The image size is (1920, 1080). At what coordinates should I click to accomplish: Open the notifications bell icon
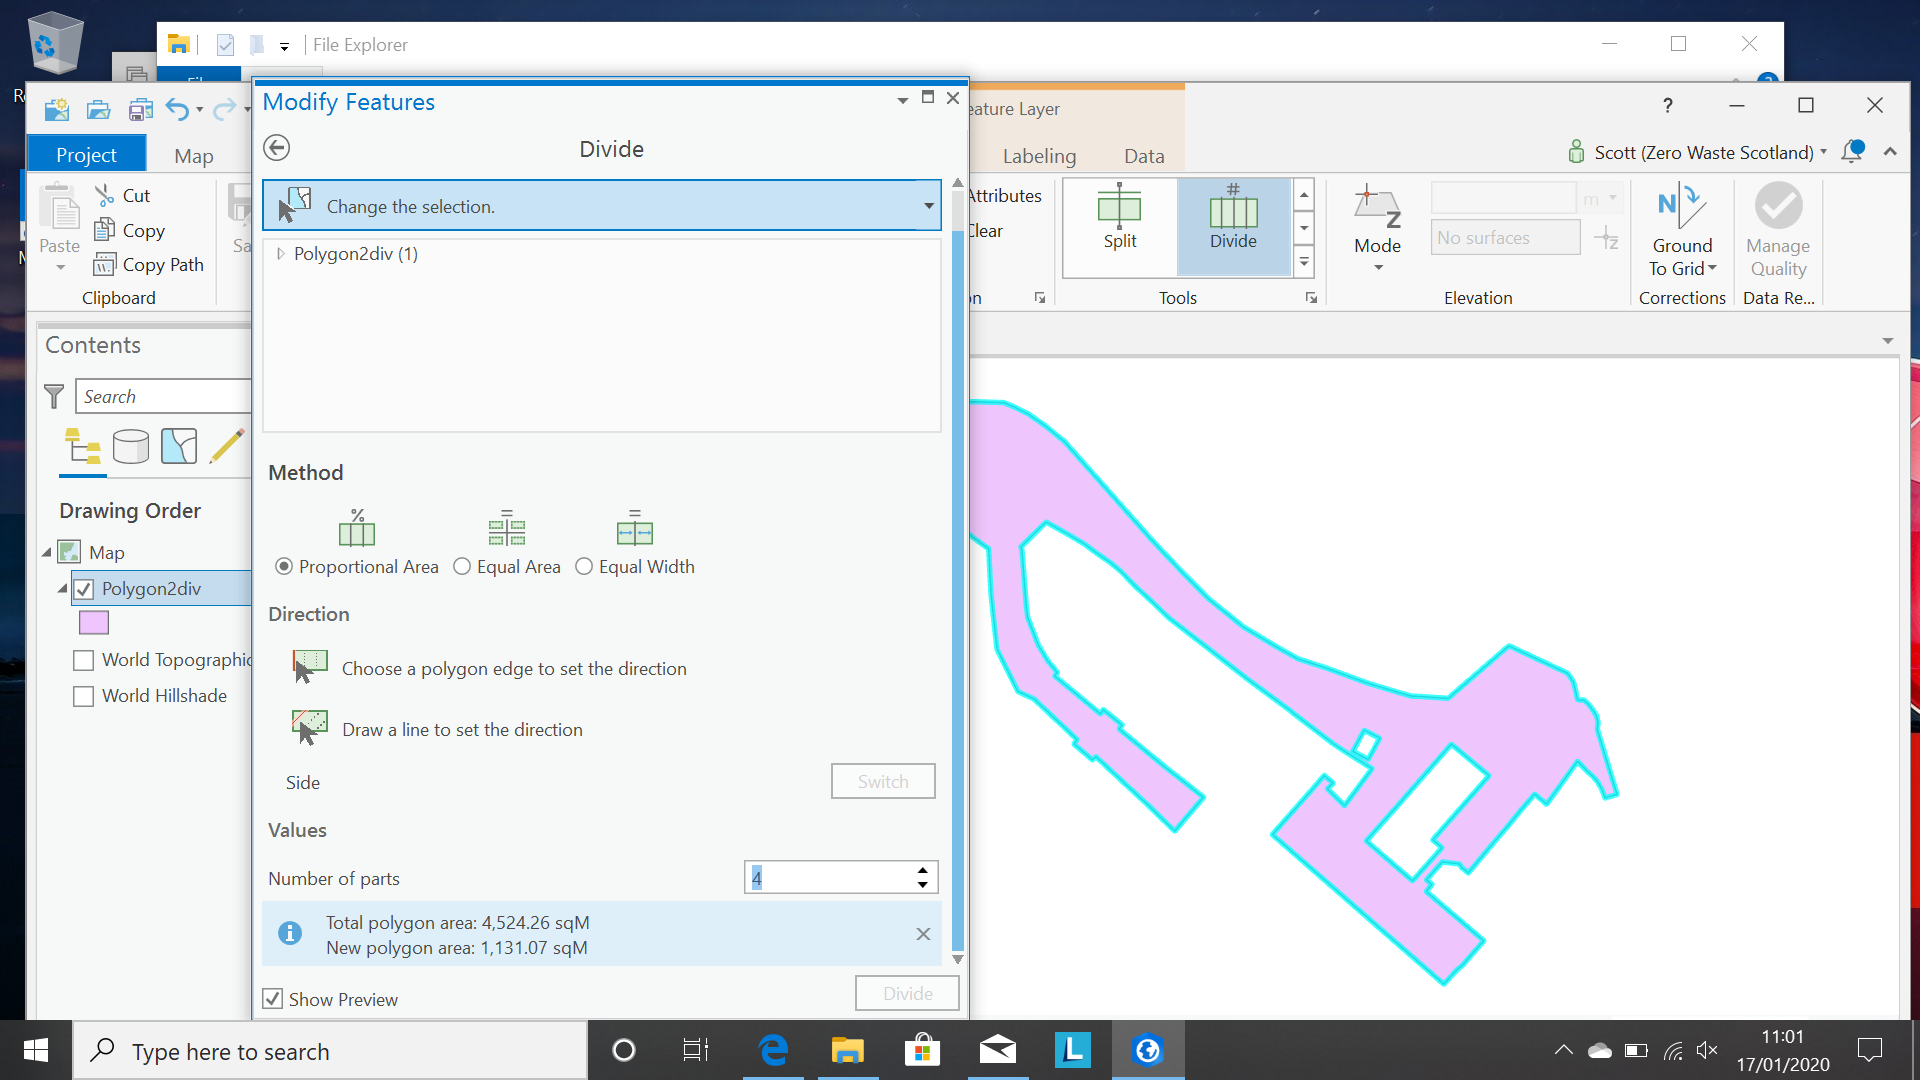pos(1851,152)
